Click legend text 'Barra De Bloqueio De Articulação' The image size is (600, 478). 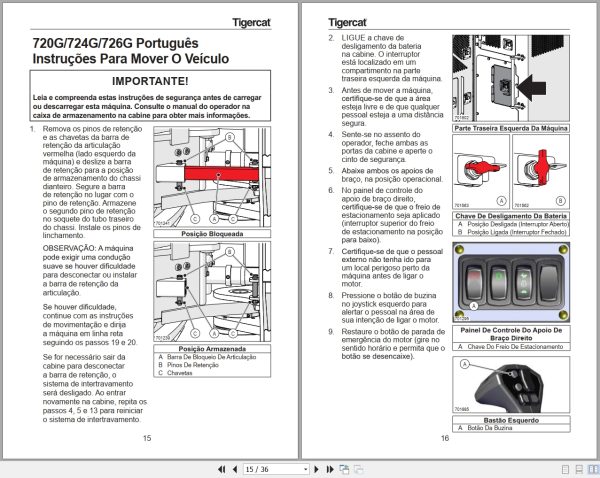click(212, 357)
